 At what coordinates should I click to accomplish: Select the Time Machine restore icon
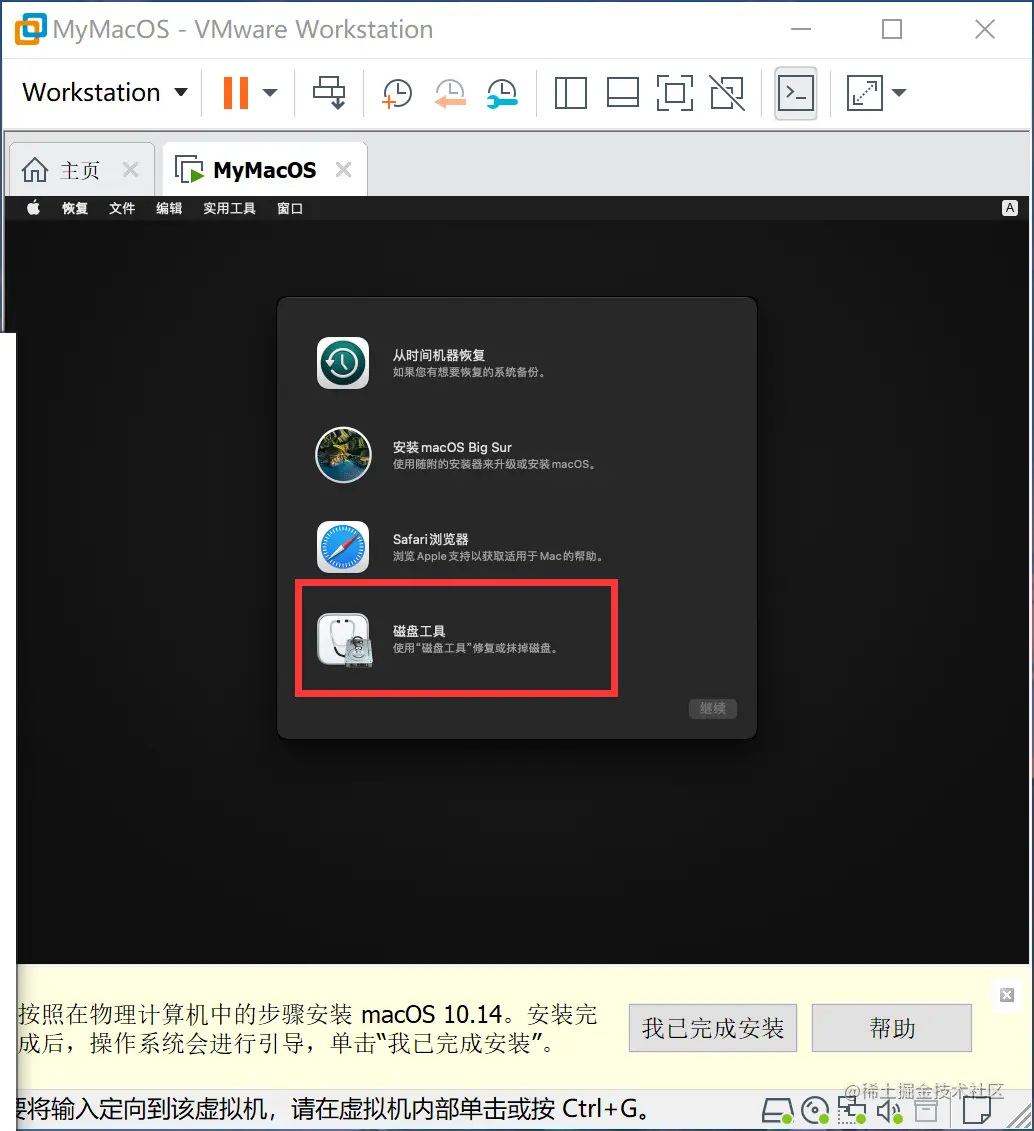coord(343,363)
